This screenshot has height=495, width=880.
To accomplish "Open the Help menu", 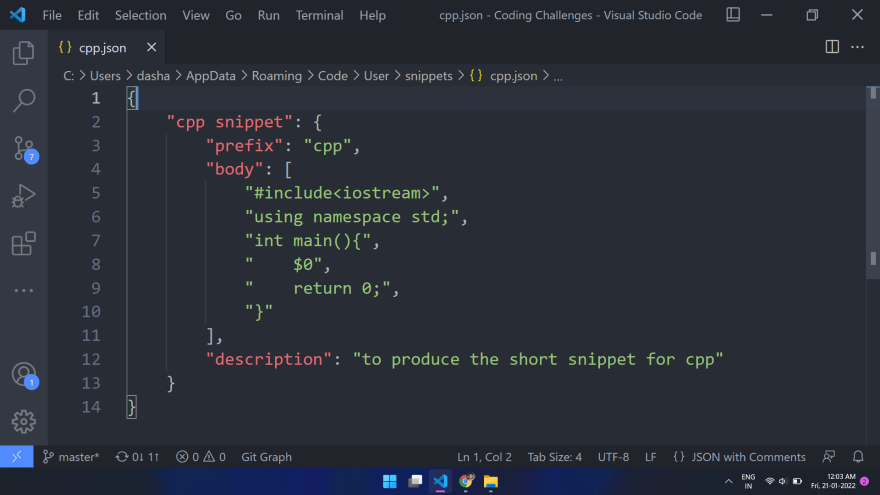I will 373,15.
